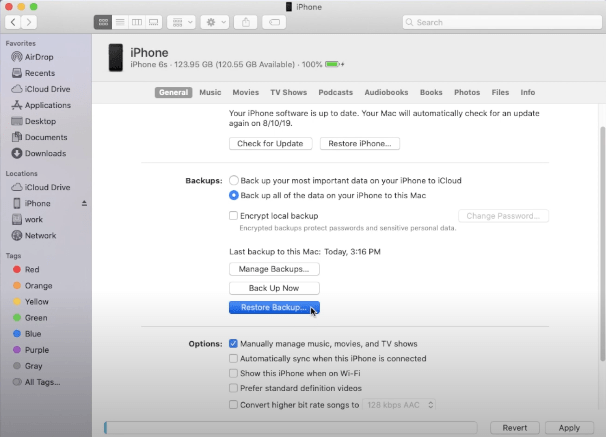The height and width of the screenshot is (437, 606).
Task: Switch to the Movies tab
Action: click(x=245, y=92)
